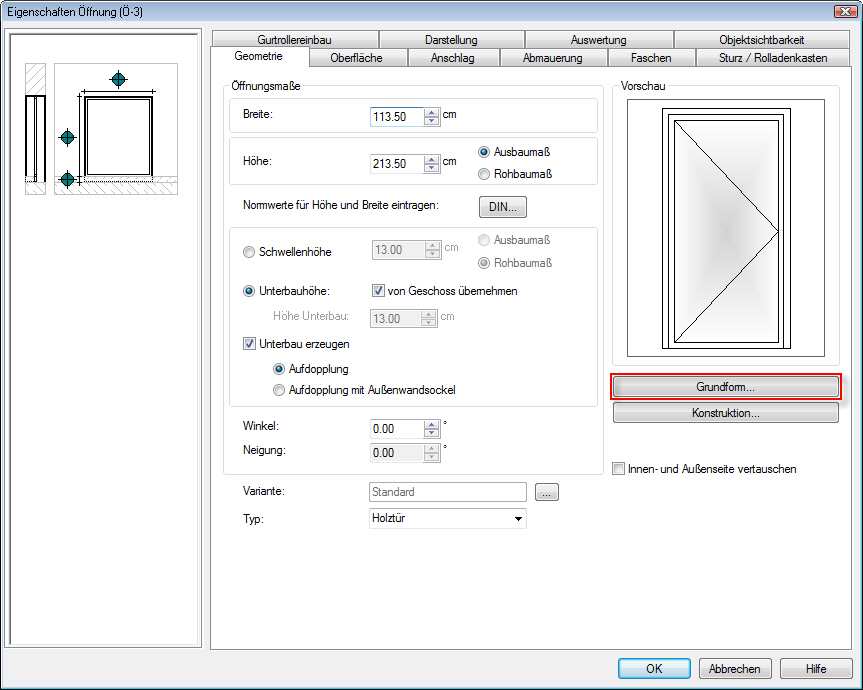Toggle von Geschoss übernehmen checkbox
863x690 pixels.
378,291
